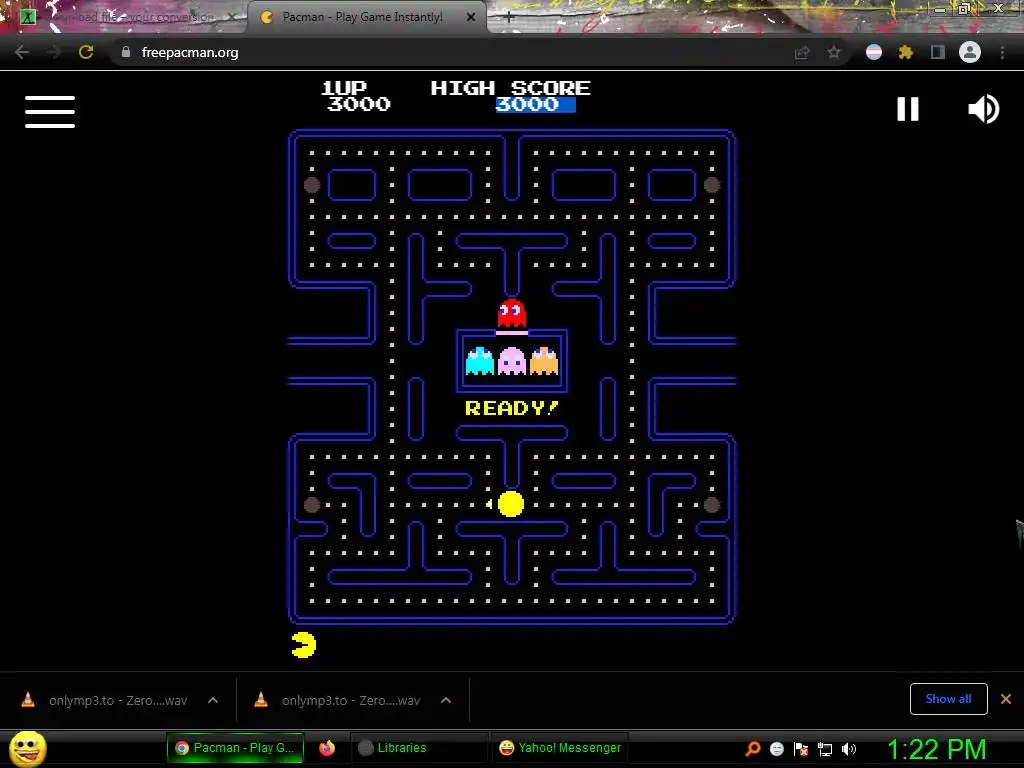
Task: Select Pacman Chrome taskbar item
Action: click(235, 748)
